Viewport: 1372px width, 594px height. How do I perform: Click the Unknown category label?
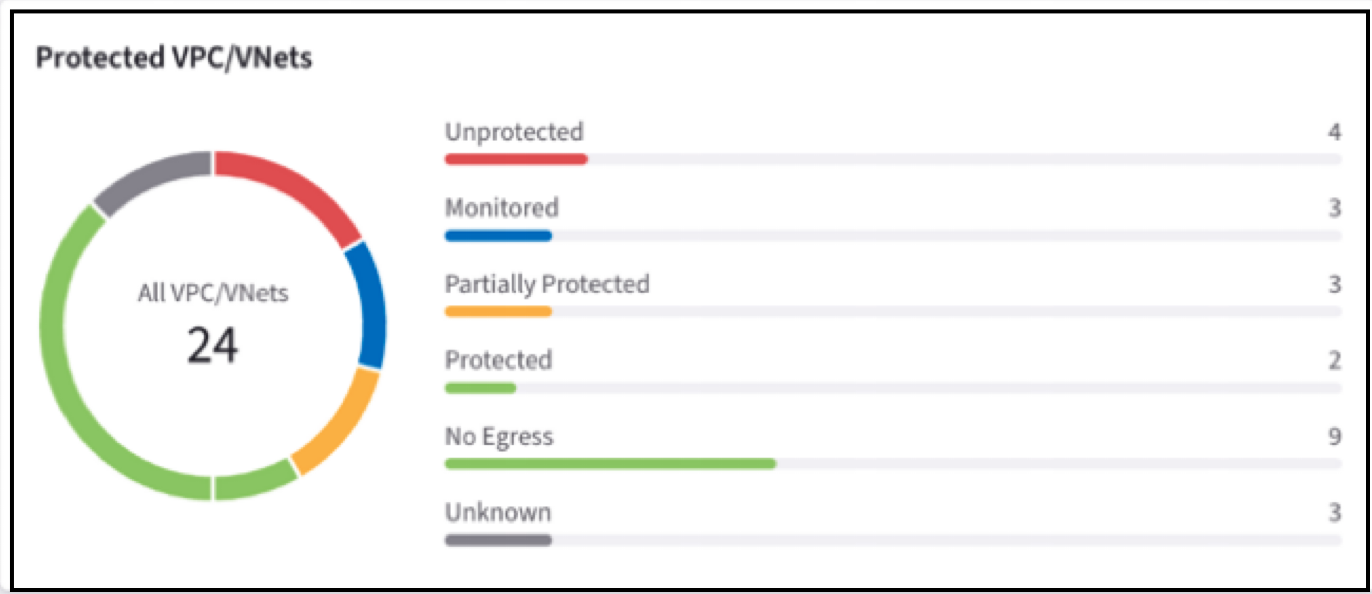pyautogui.click(x=497, y=512)
